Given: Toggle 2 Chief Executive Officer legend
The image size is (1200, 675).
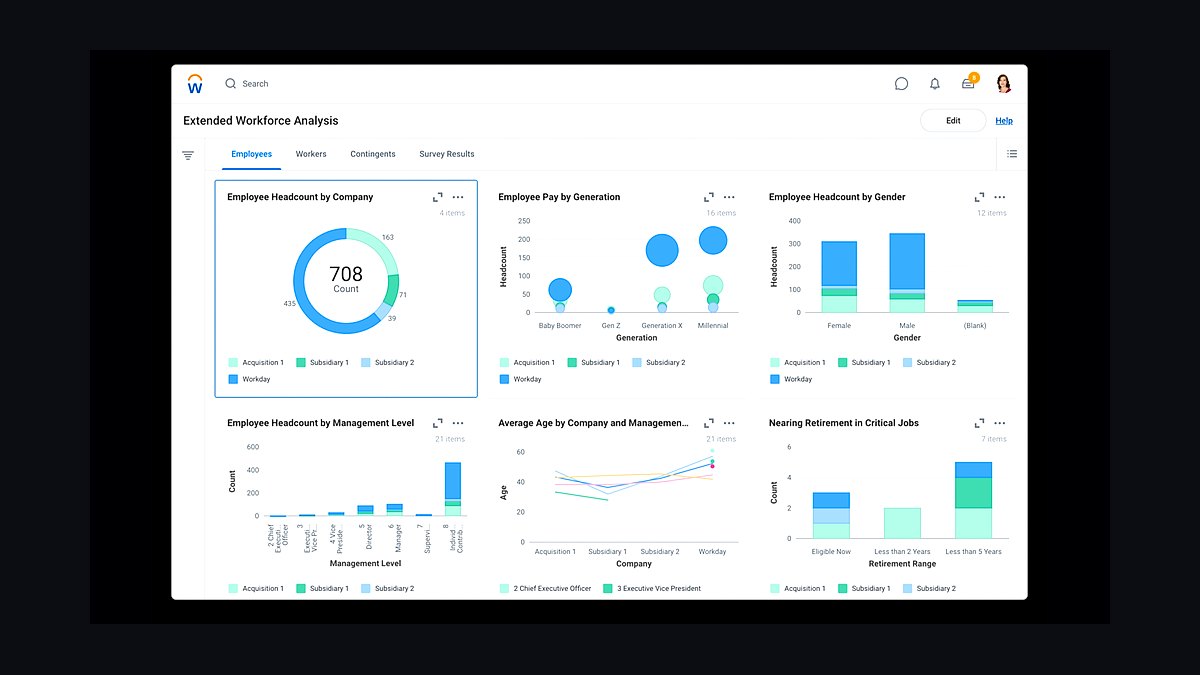Looking at the screenshot, I should 545,588.
